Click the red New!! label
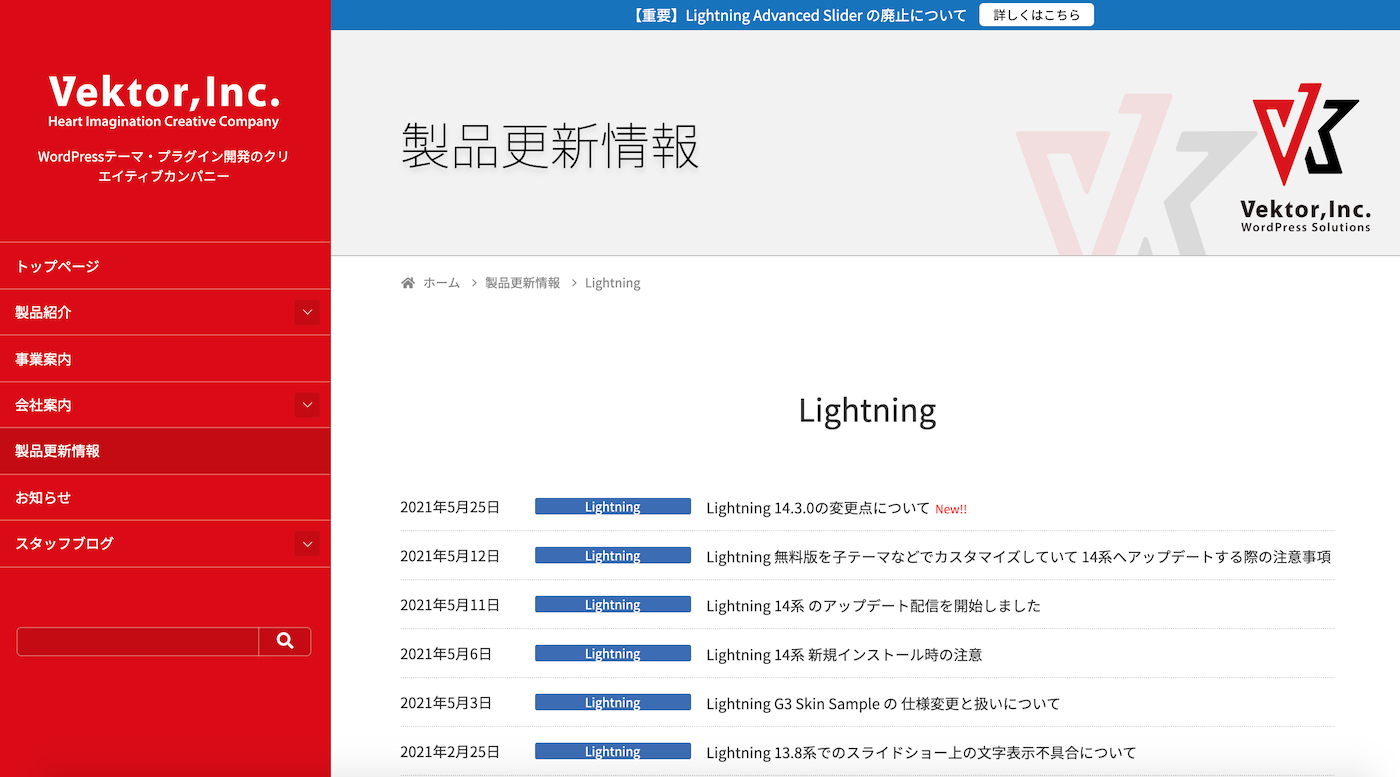 click(951, 509)
